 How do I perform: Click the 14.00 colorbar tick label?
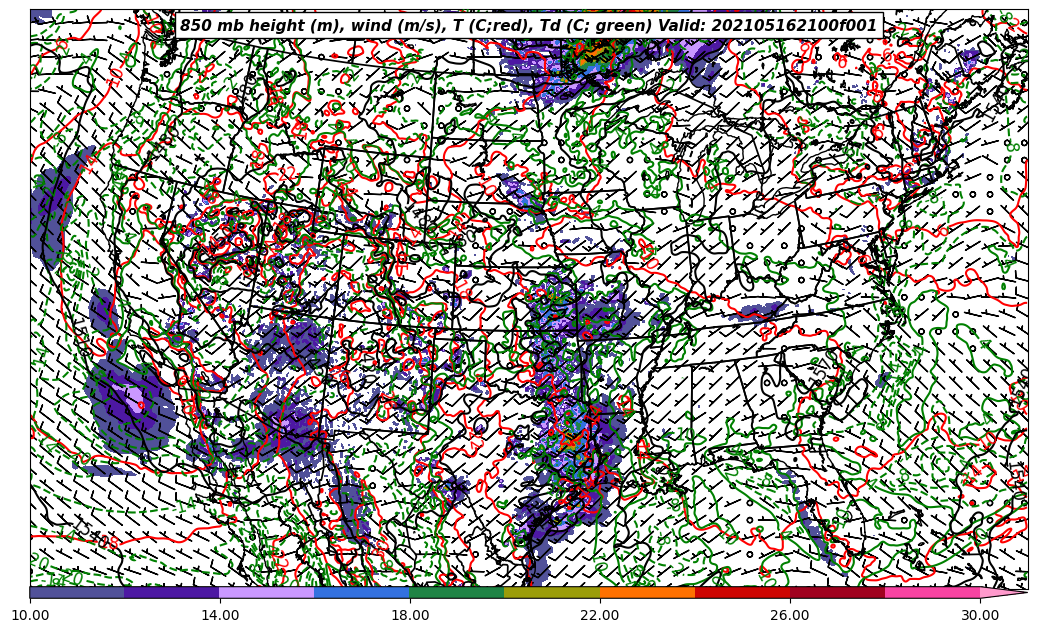click(220, 615)
